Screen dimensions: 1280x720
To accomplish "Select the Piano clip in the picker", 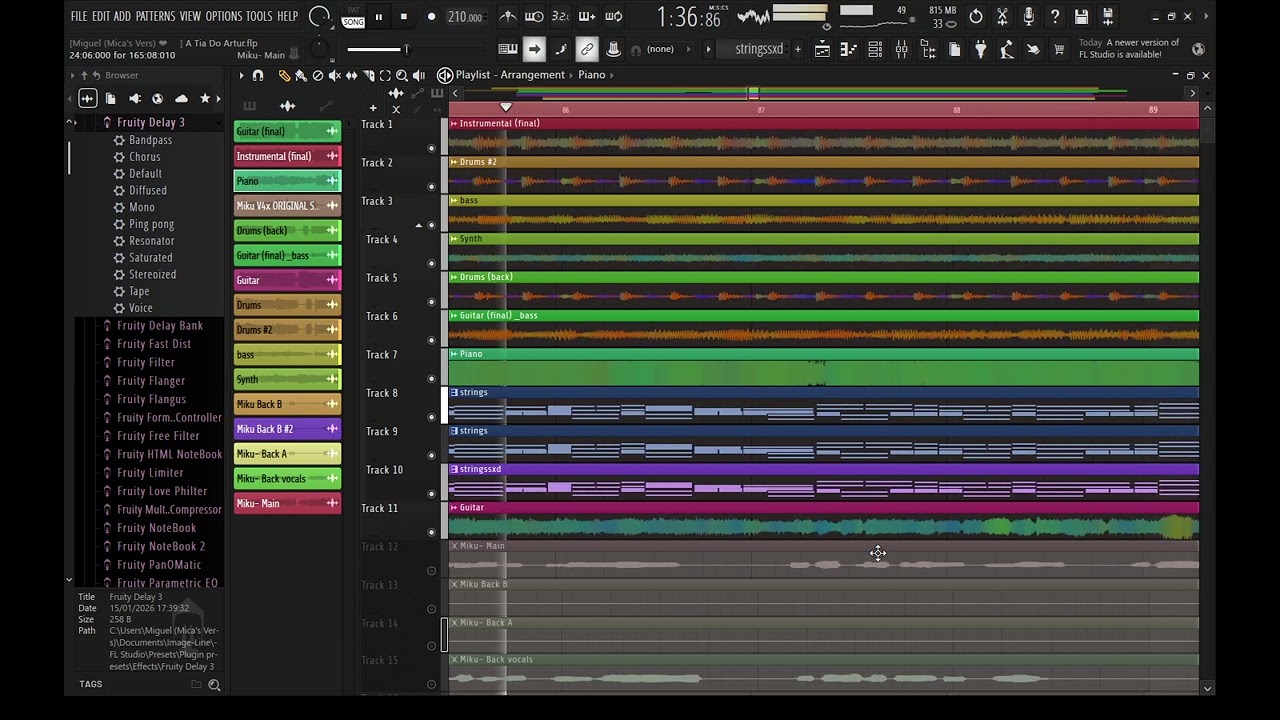I will click(x=287, y=181).
